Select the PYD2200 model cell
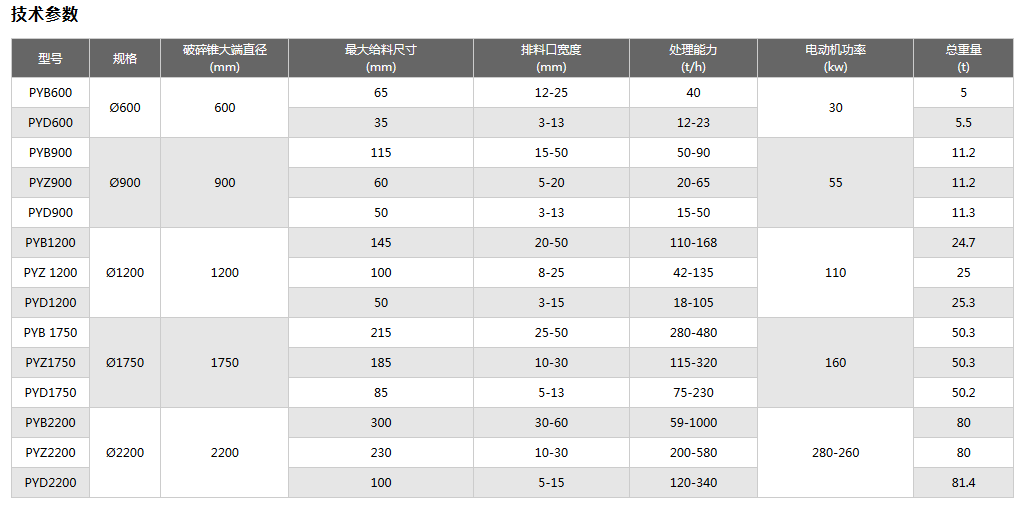The width and height of the screenshot is (1023, 508). point(50,482)
